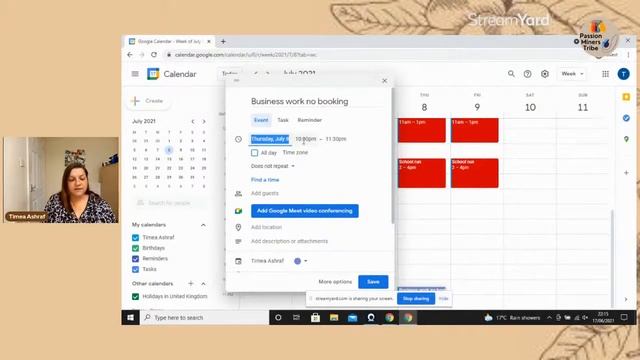This screenshot has height=360, width=640.
Task: Toggle Timea Ashraf calendar checkbox
Action: coord(136,238)
